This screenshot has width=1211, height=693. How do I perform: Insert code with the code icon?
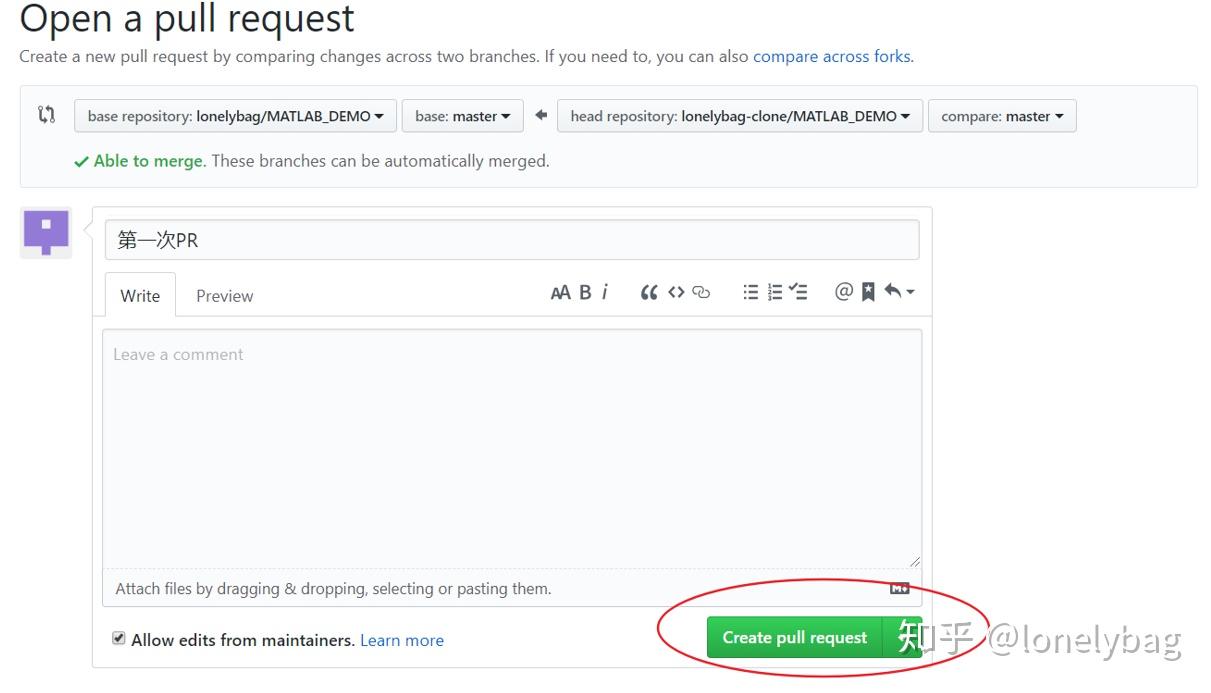click(x=675, y=291)
